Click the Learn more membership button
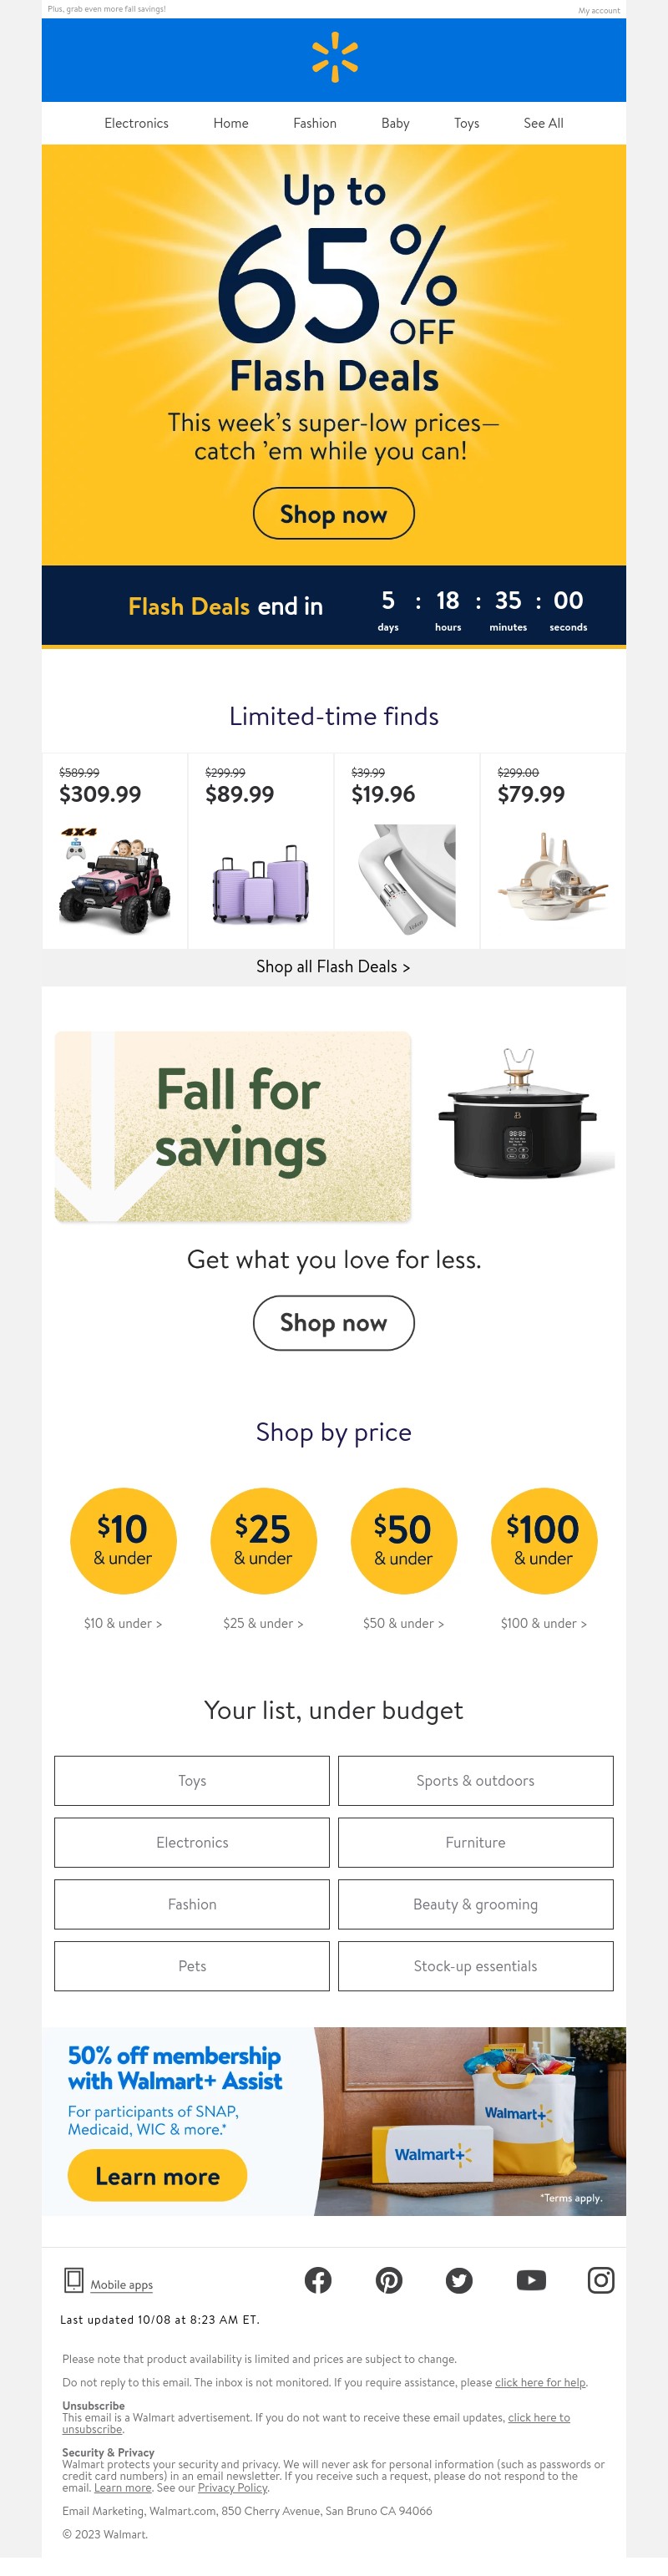Viewport: 668px width, 2576px height. click(157, 2176)
